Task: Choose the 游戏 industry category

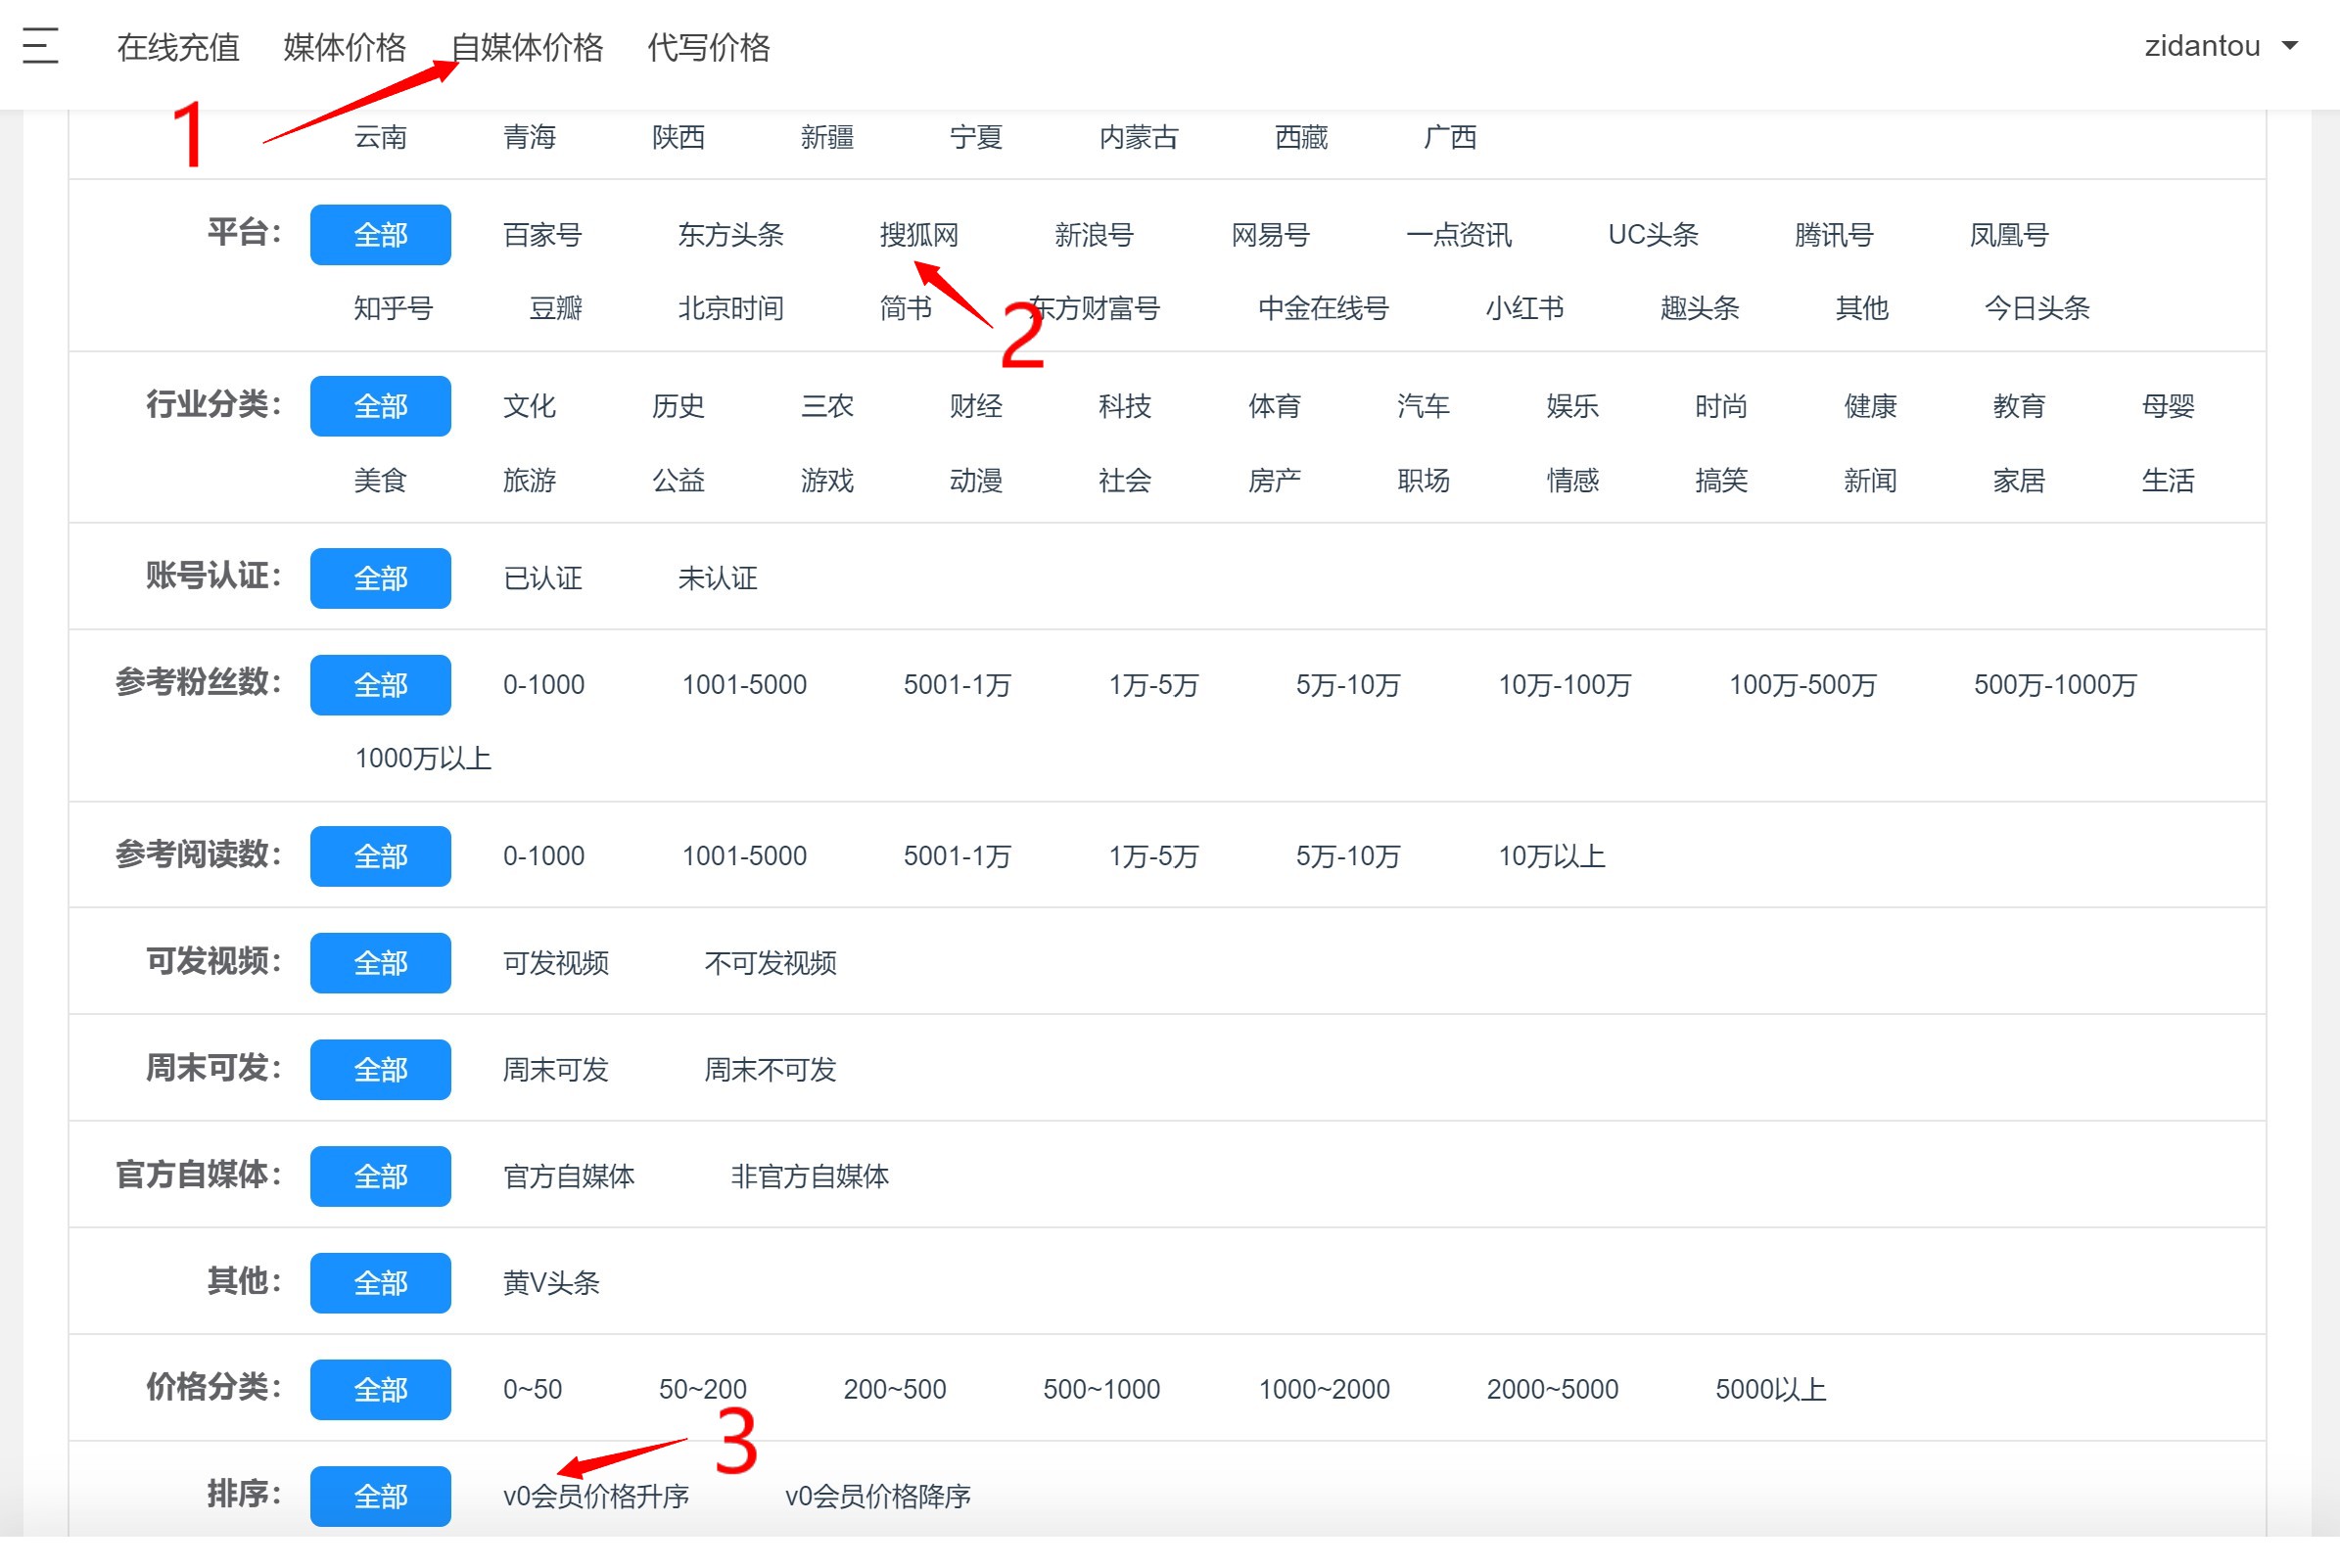Action: click(x=827, y=481)
